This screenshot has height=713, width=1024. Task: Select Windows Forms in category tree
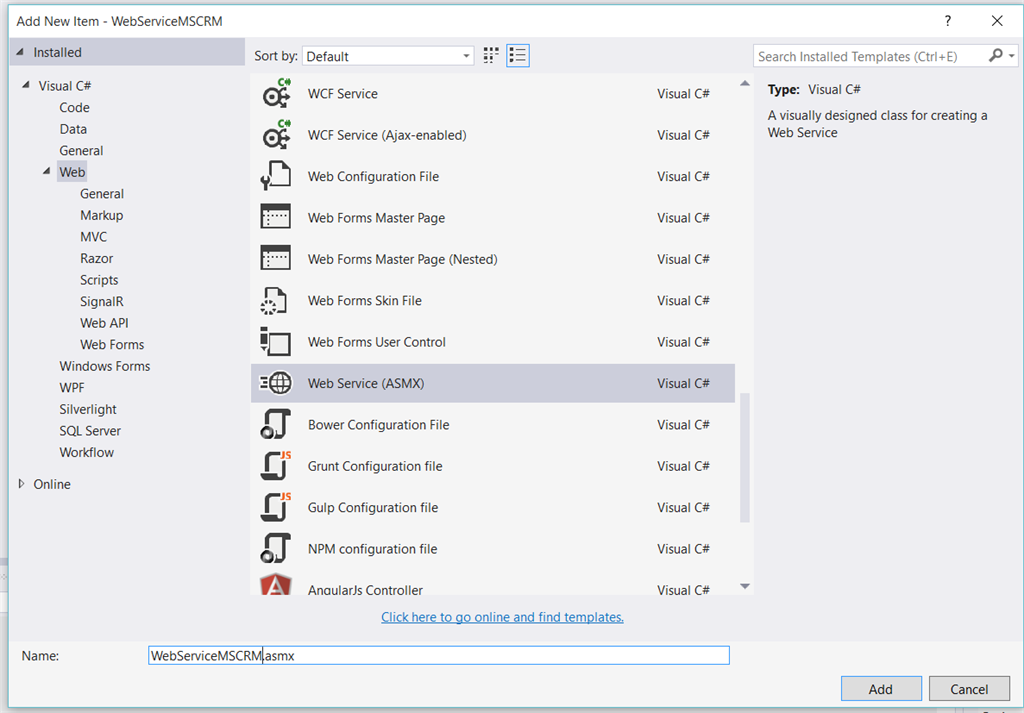104,366
